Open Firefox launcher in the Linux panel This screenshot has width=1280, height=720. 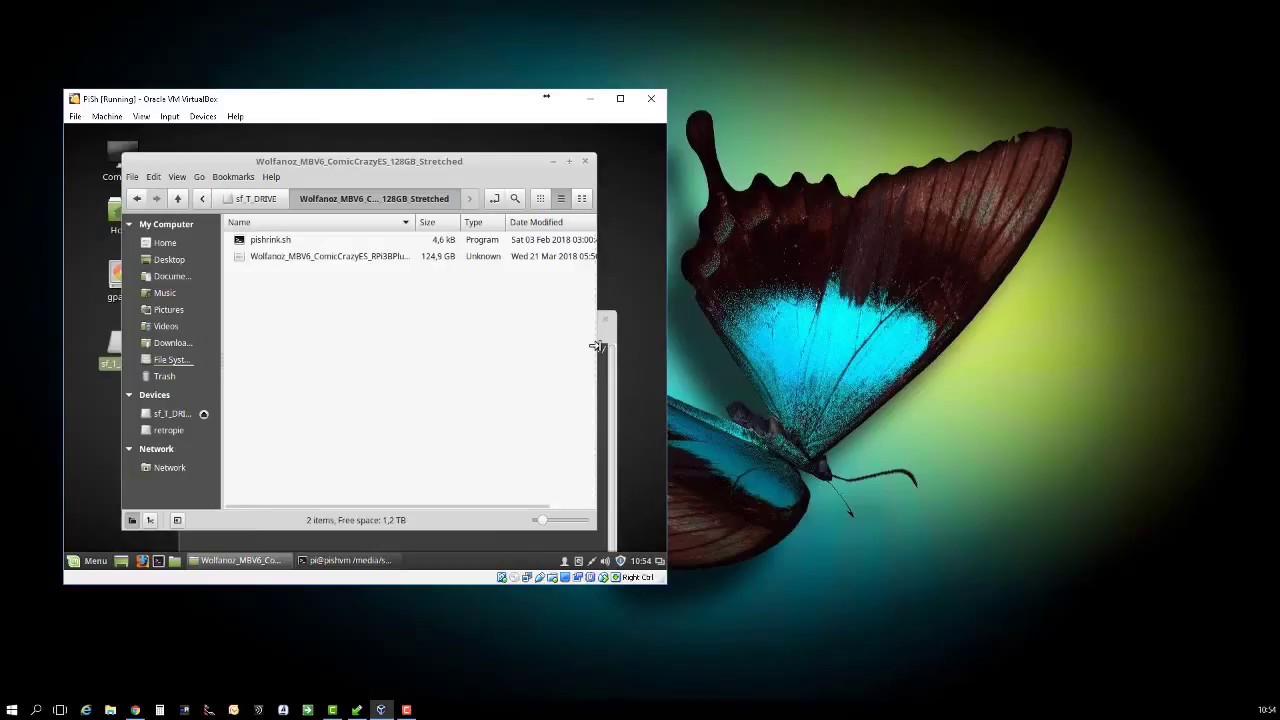(143, 561)
